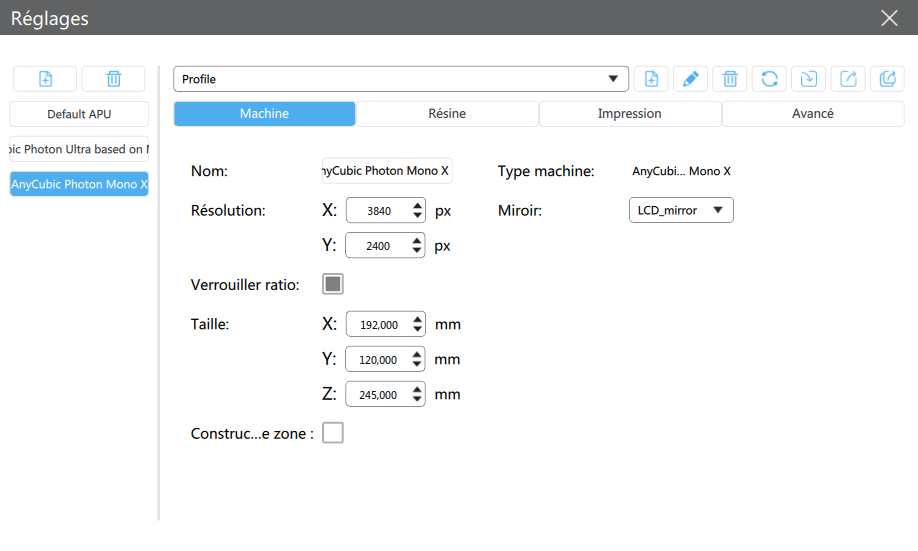Add a new machine in left panel

[x=45, y=79]
